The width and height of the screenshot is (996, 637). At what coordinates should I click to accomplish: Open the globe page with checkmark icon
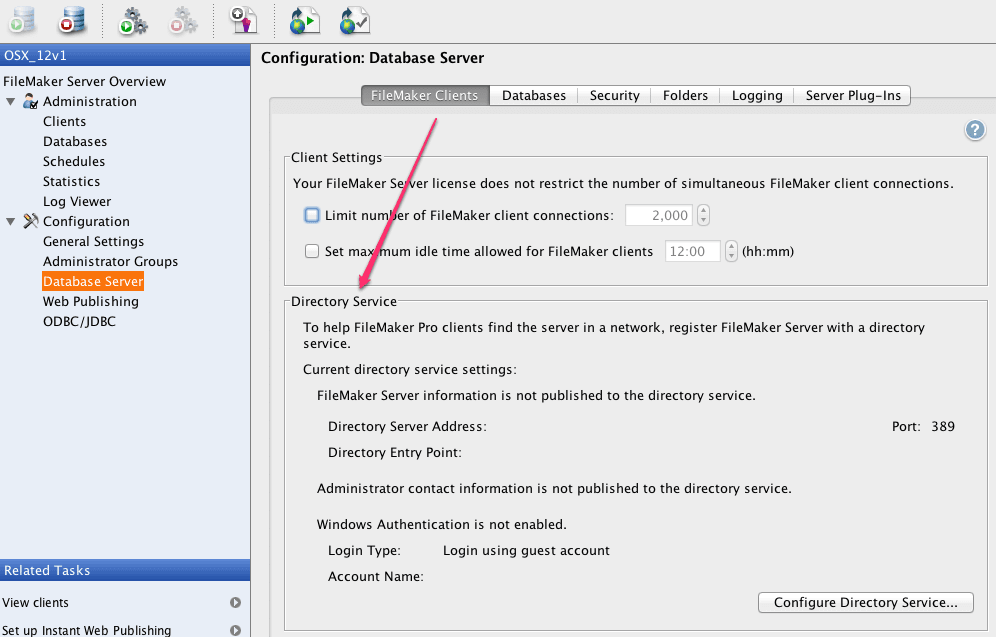tap(354, 19)
